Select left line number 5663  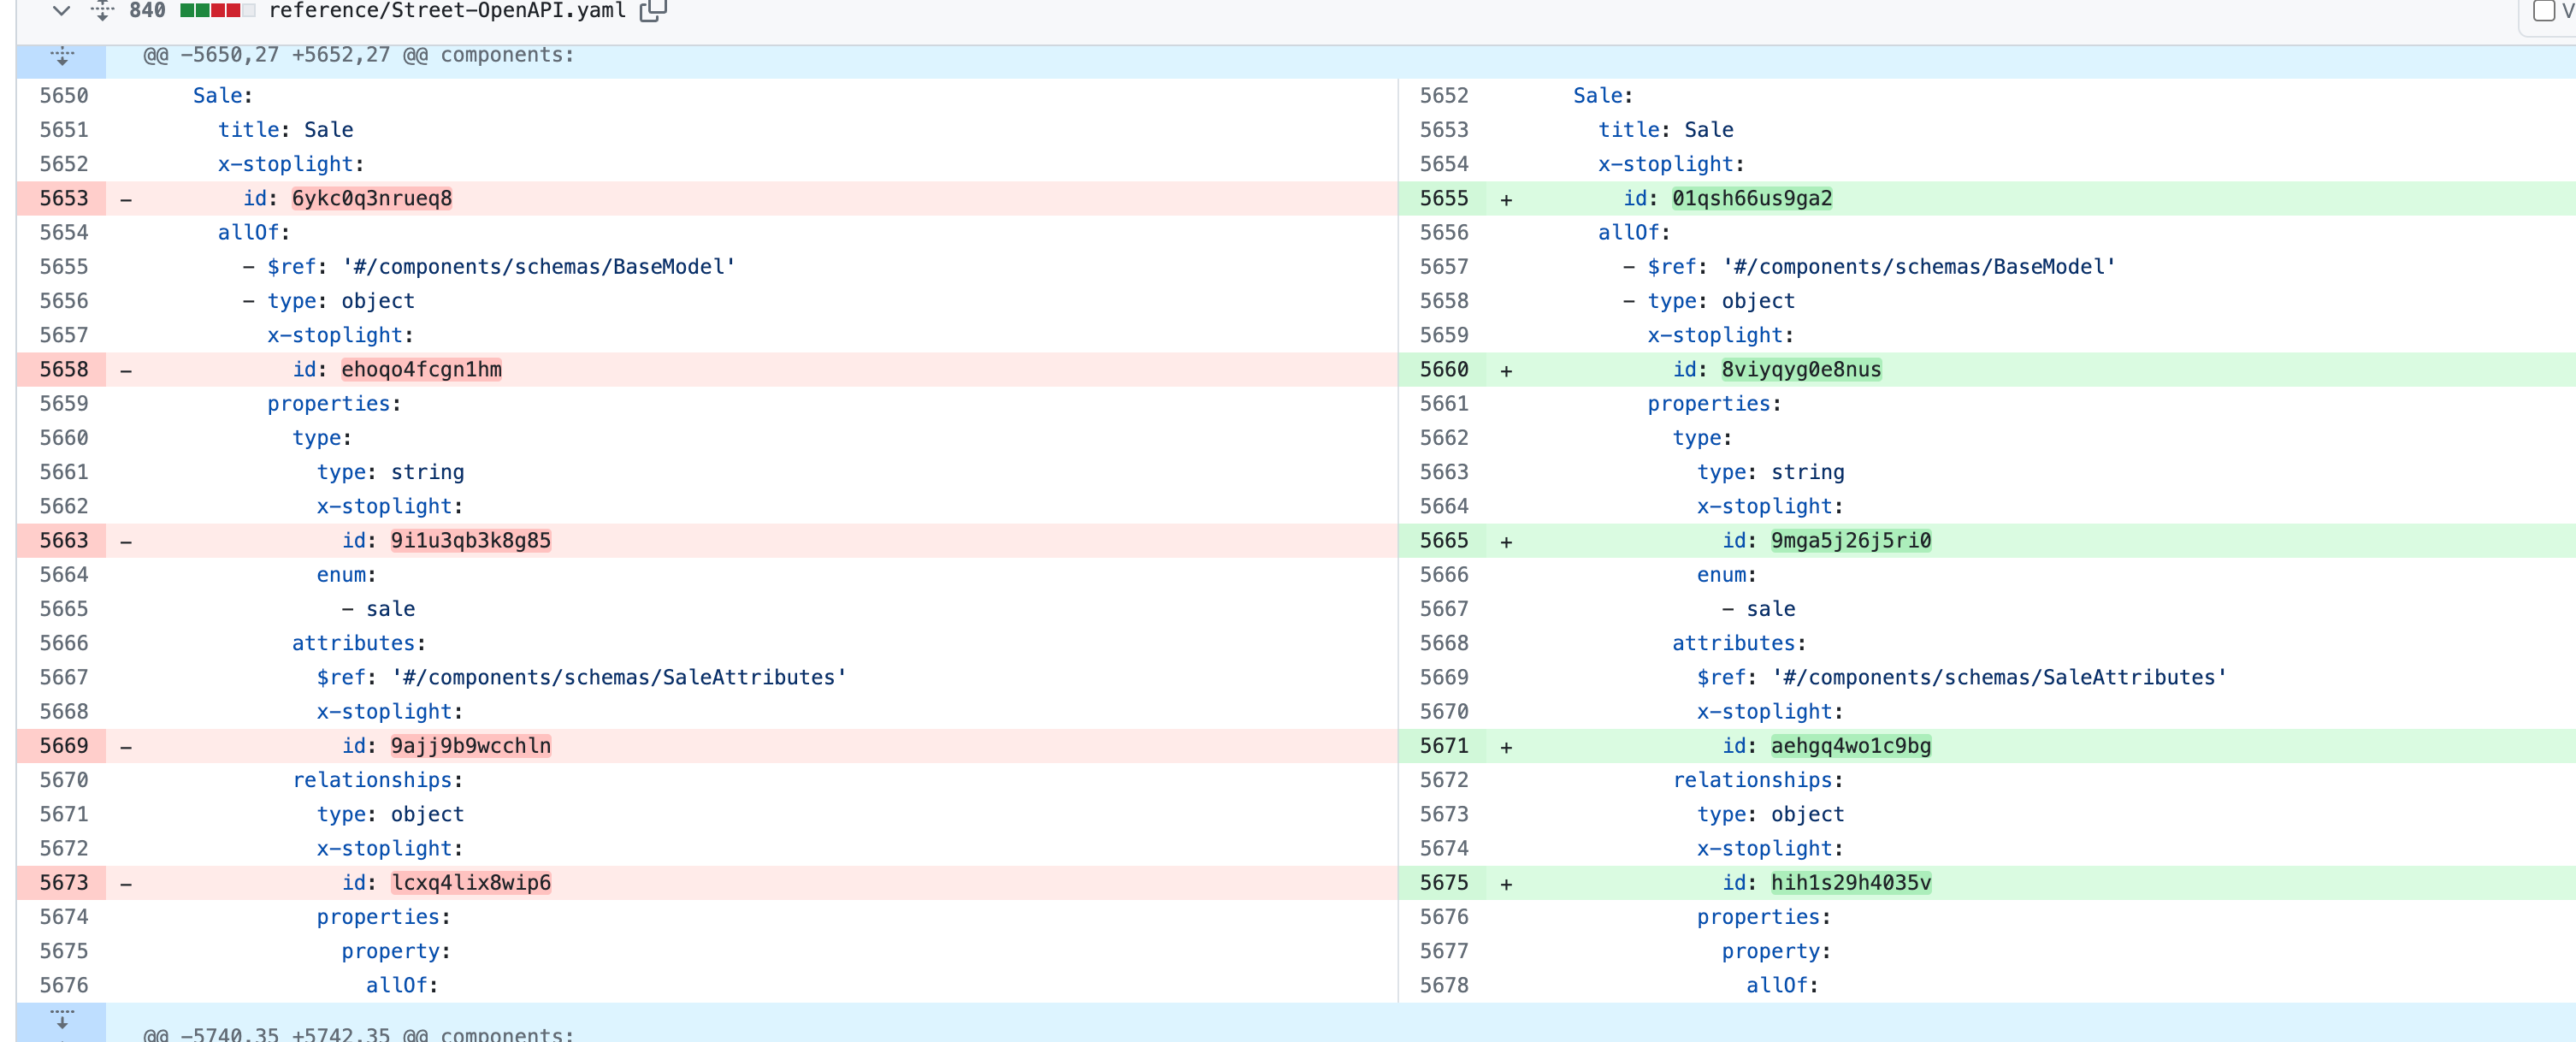[x=64, y=541]
